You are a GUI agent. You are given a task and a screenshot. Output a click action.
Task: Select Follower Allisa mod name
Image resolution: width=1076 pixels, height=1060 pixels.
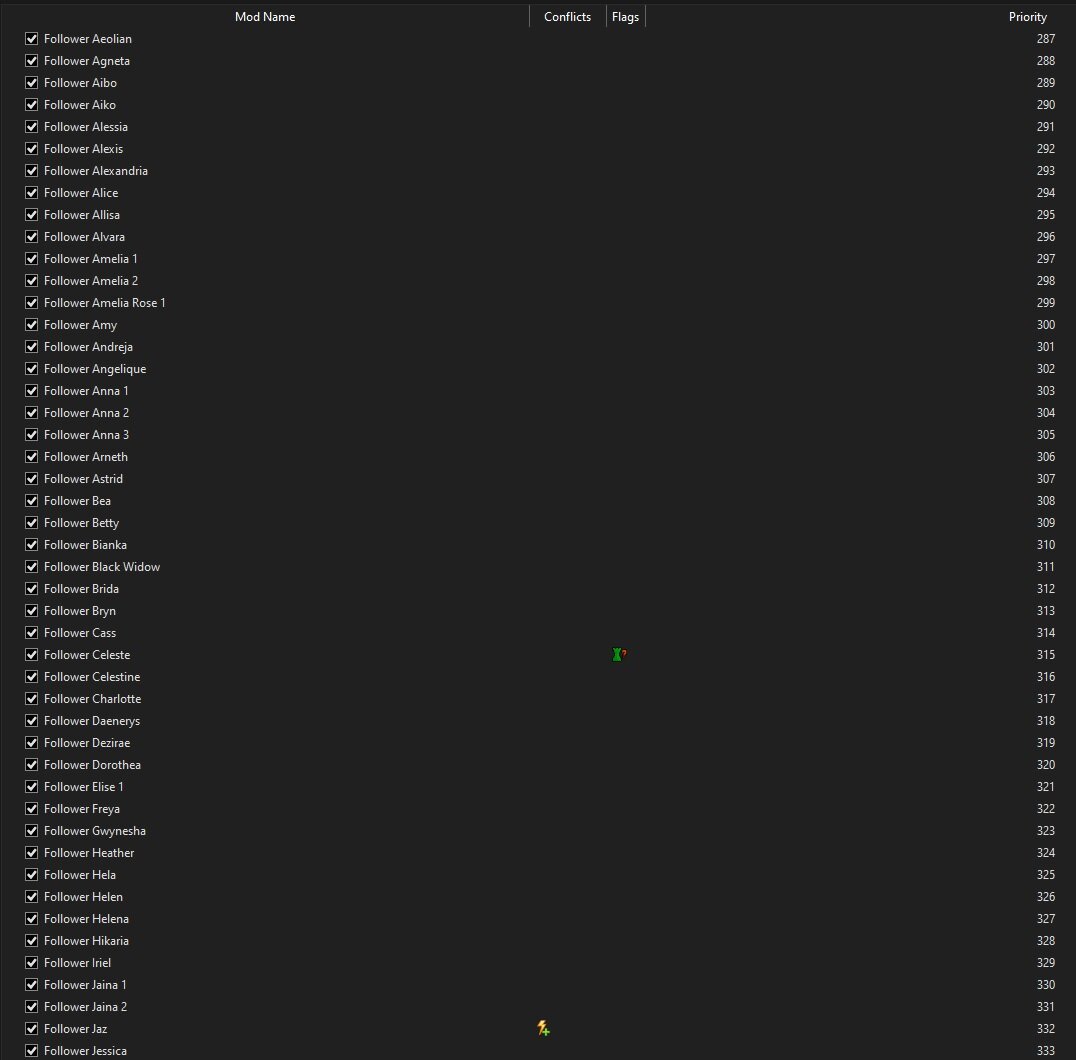[x=82, y=215]
